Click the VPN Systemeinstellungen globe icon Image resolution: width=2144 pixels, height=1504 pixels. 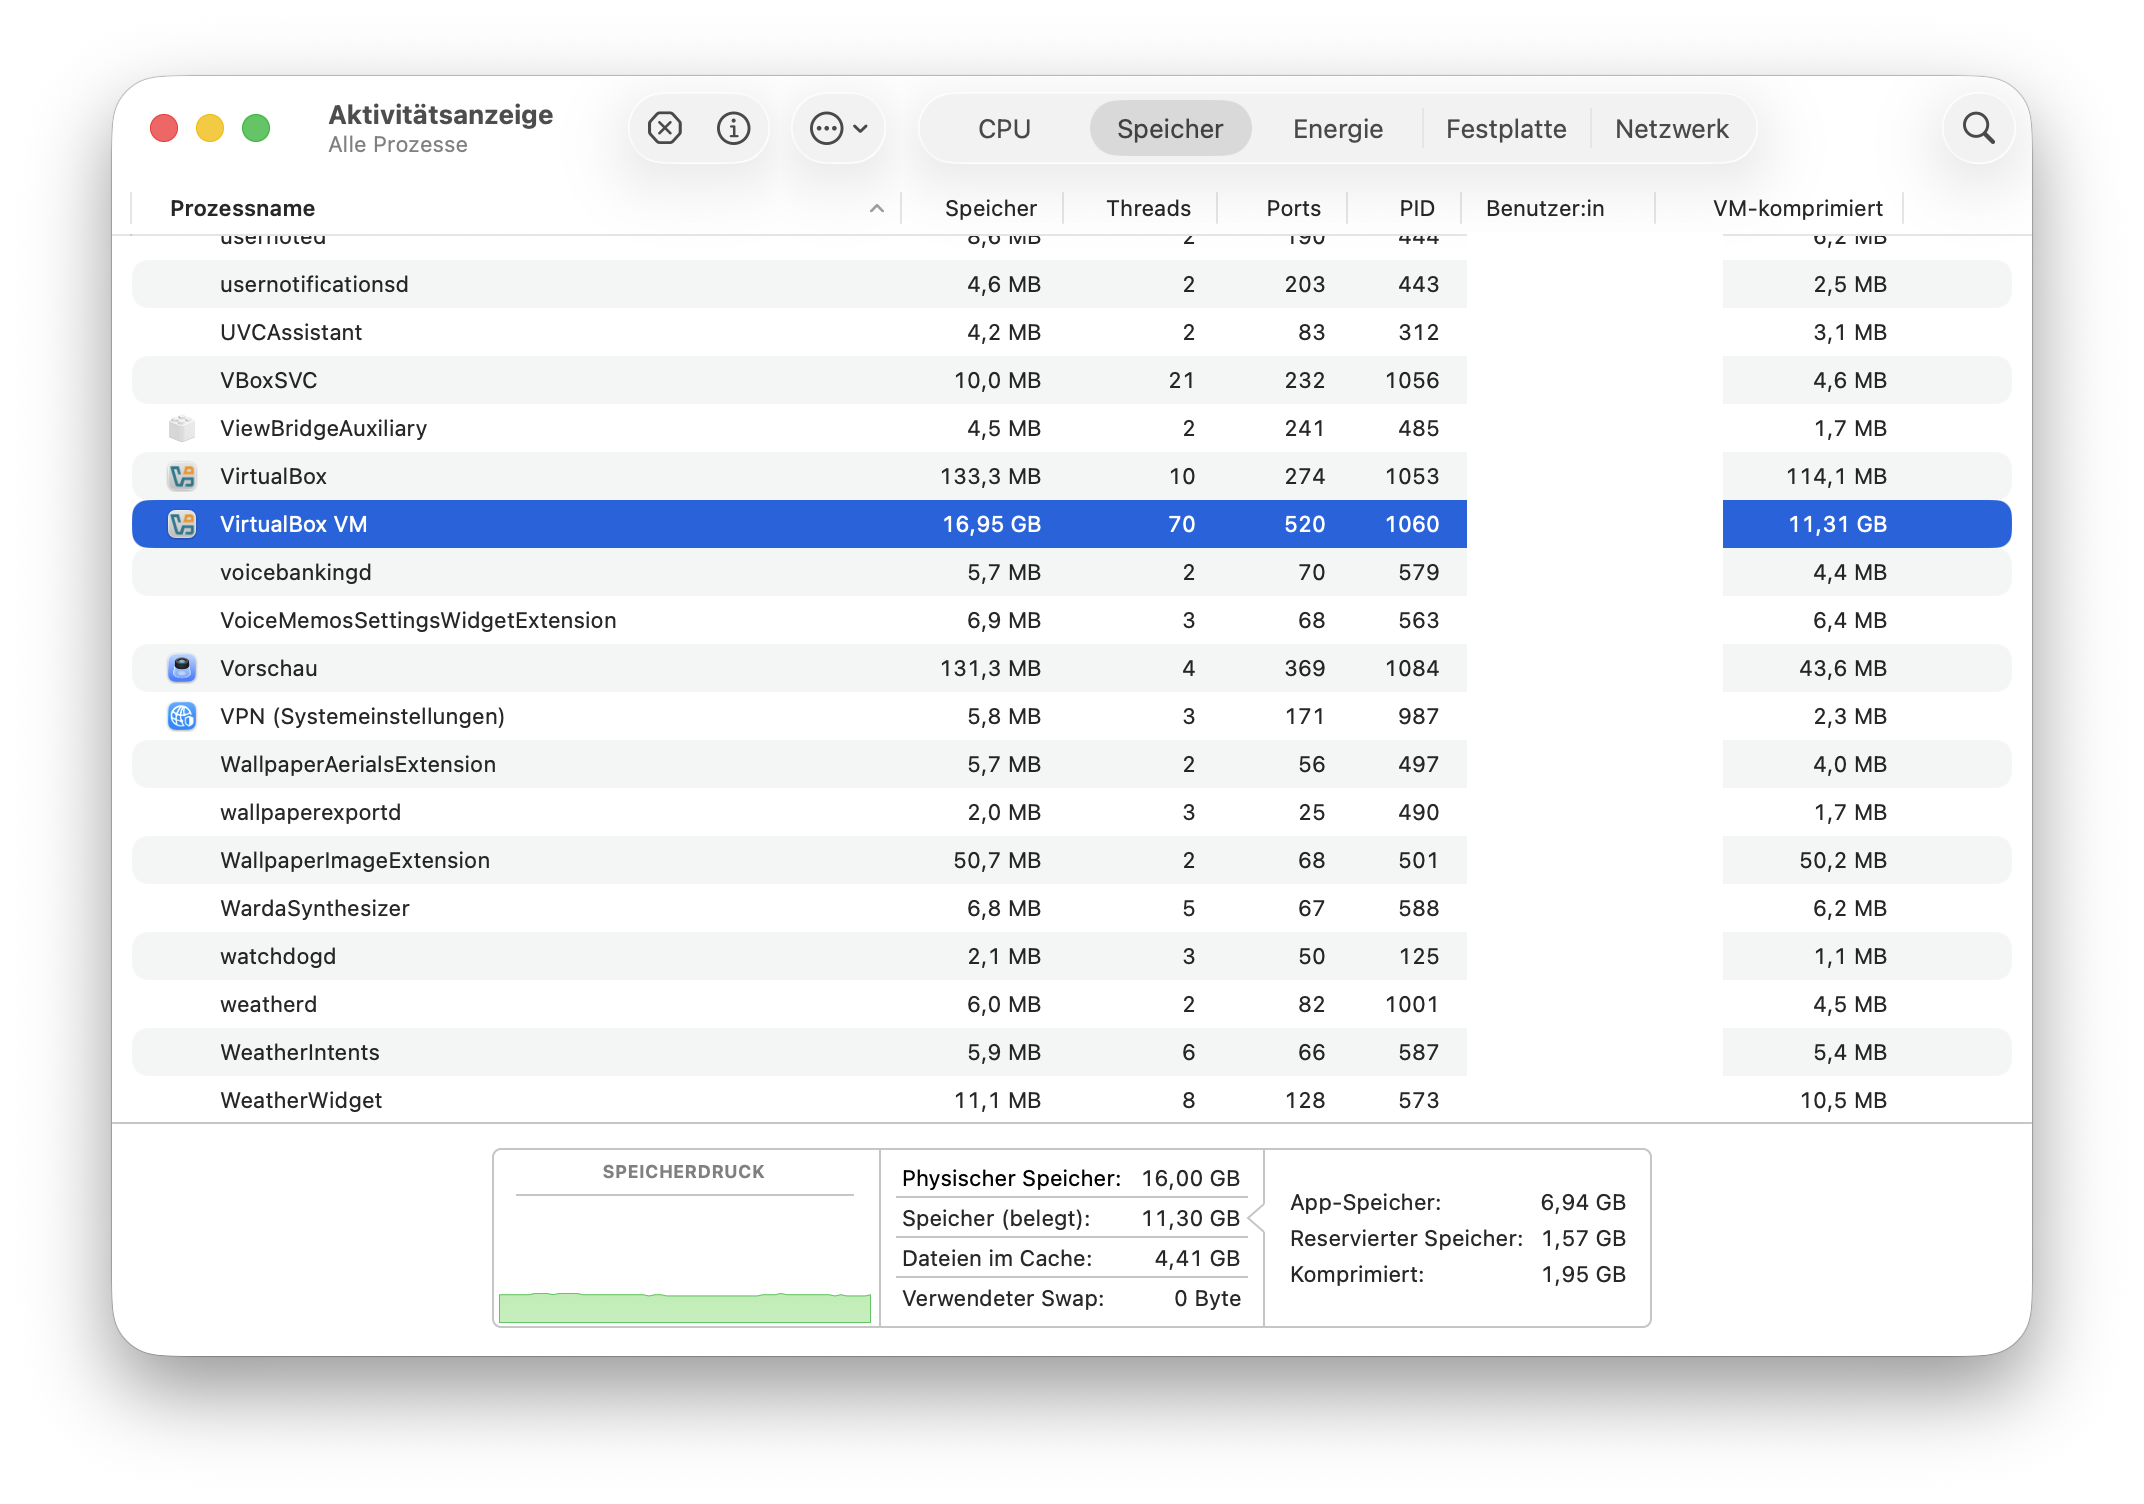click(182, 716)
